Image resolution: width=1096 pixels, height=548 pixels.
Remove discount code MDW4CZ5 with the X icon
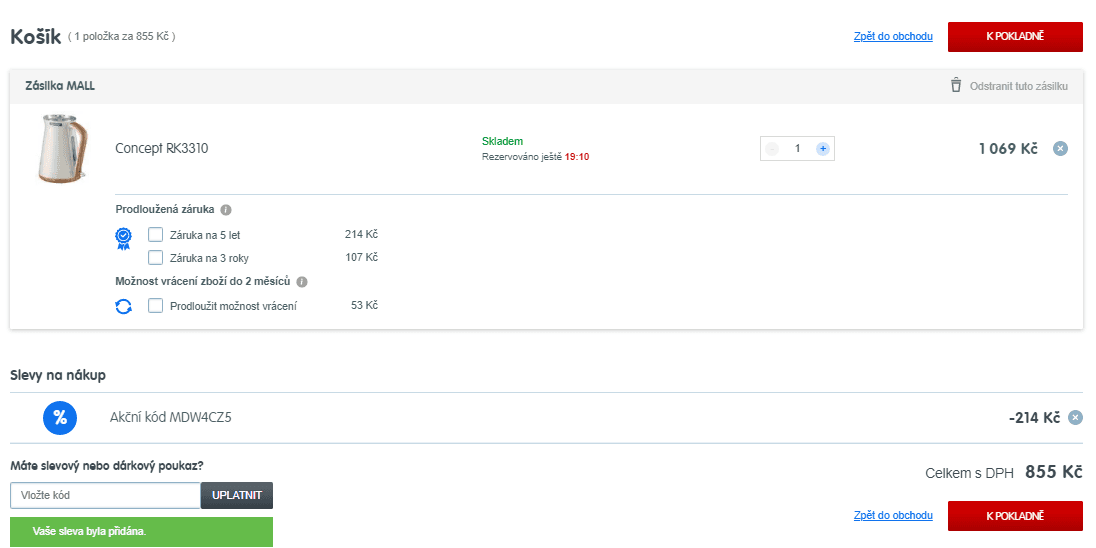[x=1076, y=418]
